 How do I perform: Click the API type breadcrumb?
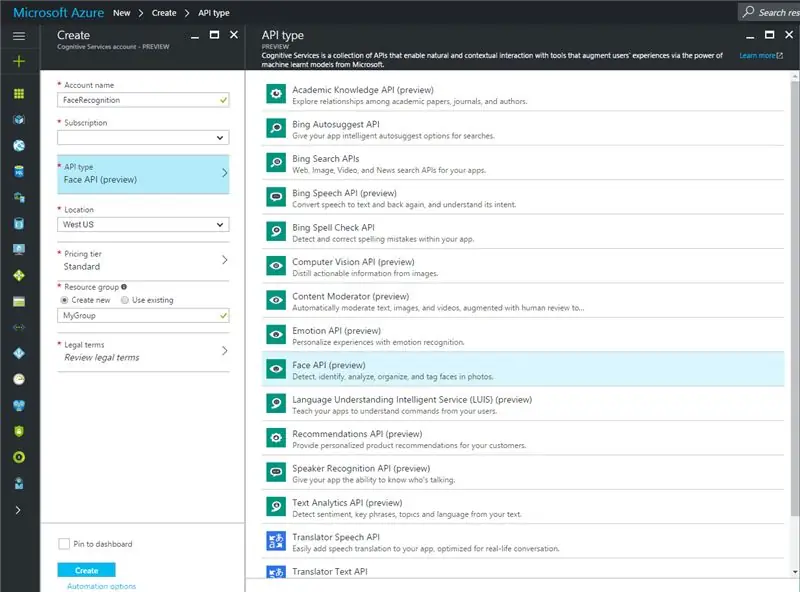click(x=214, y=13)
